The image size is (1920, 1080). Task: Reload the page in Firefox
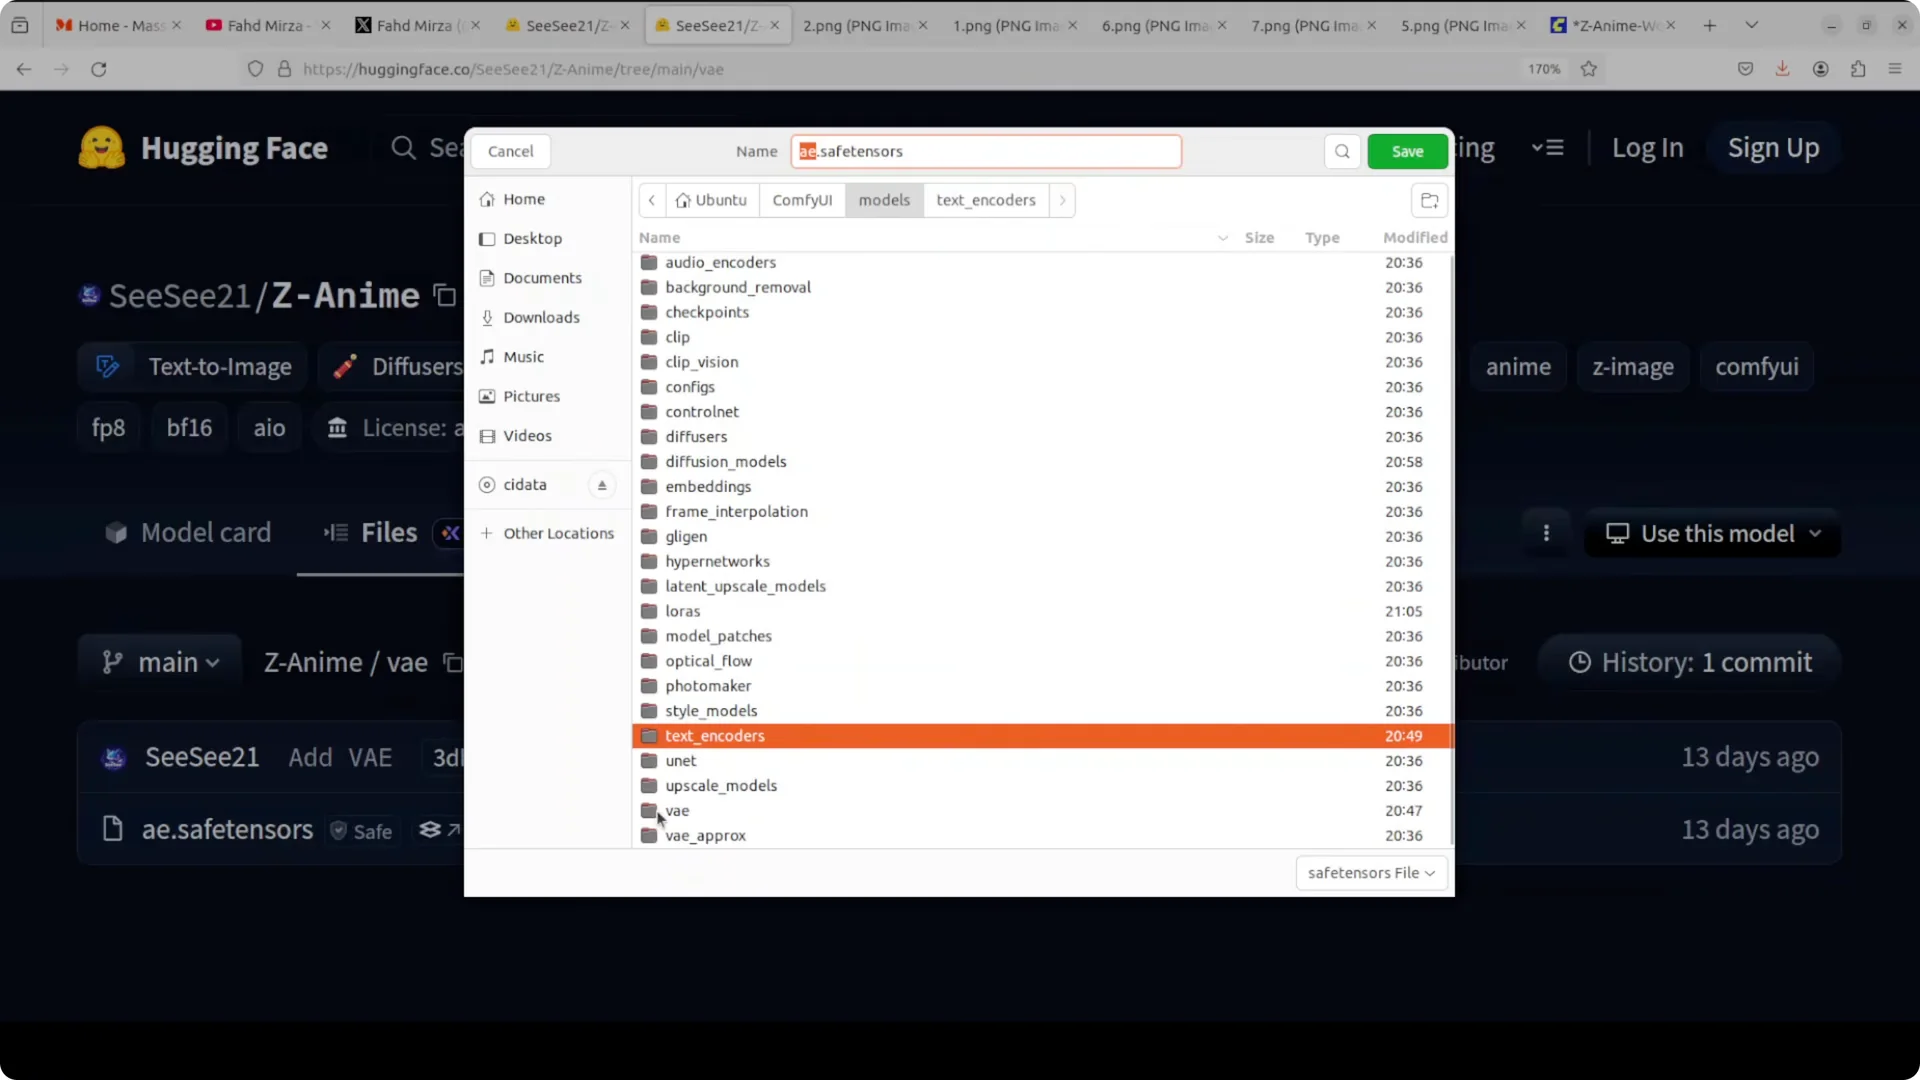pyautogui.click(x=98, y=69)
